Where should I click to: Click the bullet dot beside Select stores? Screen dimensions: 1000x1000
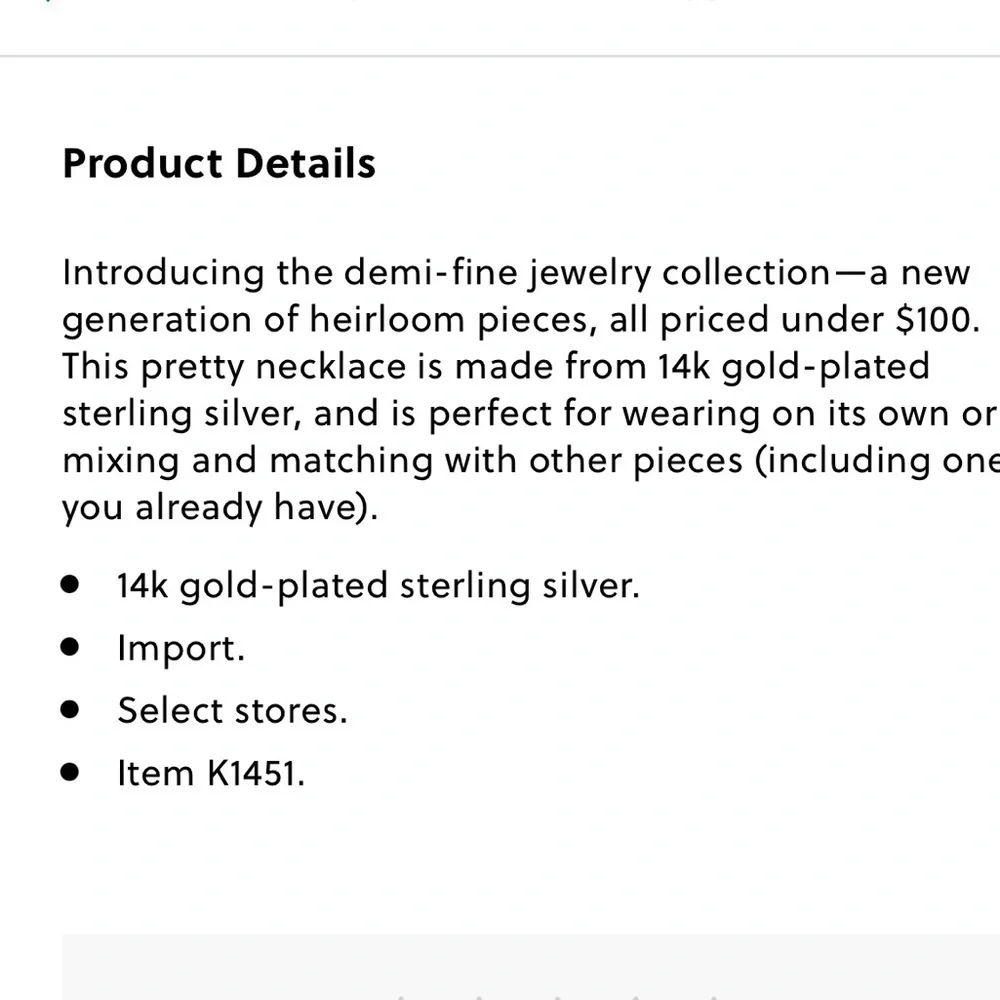point(70,709)
